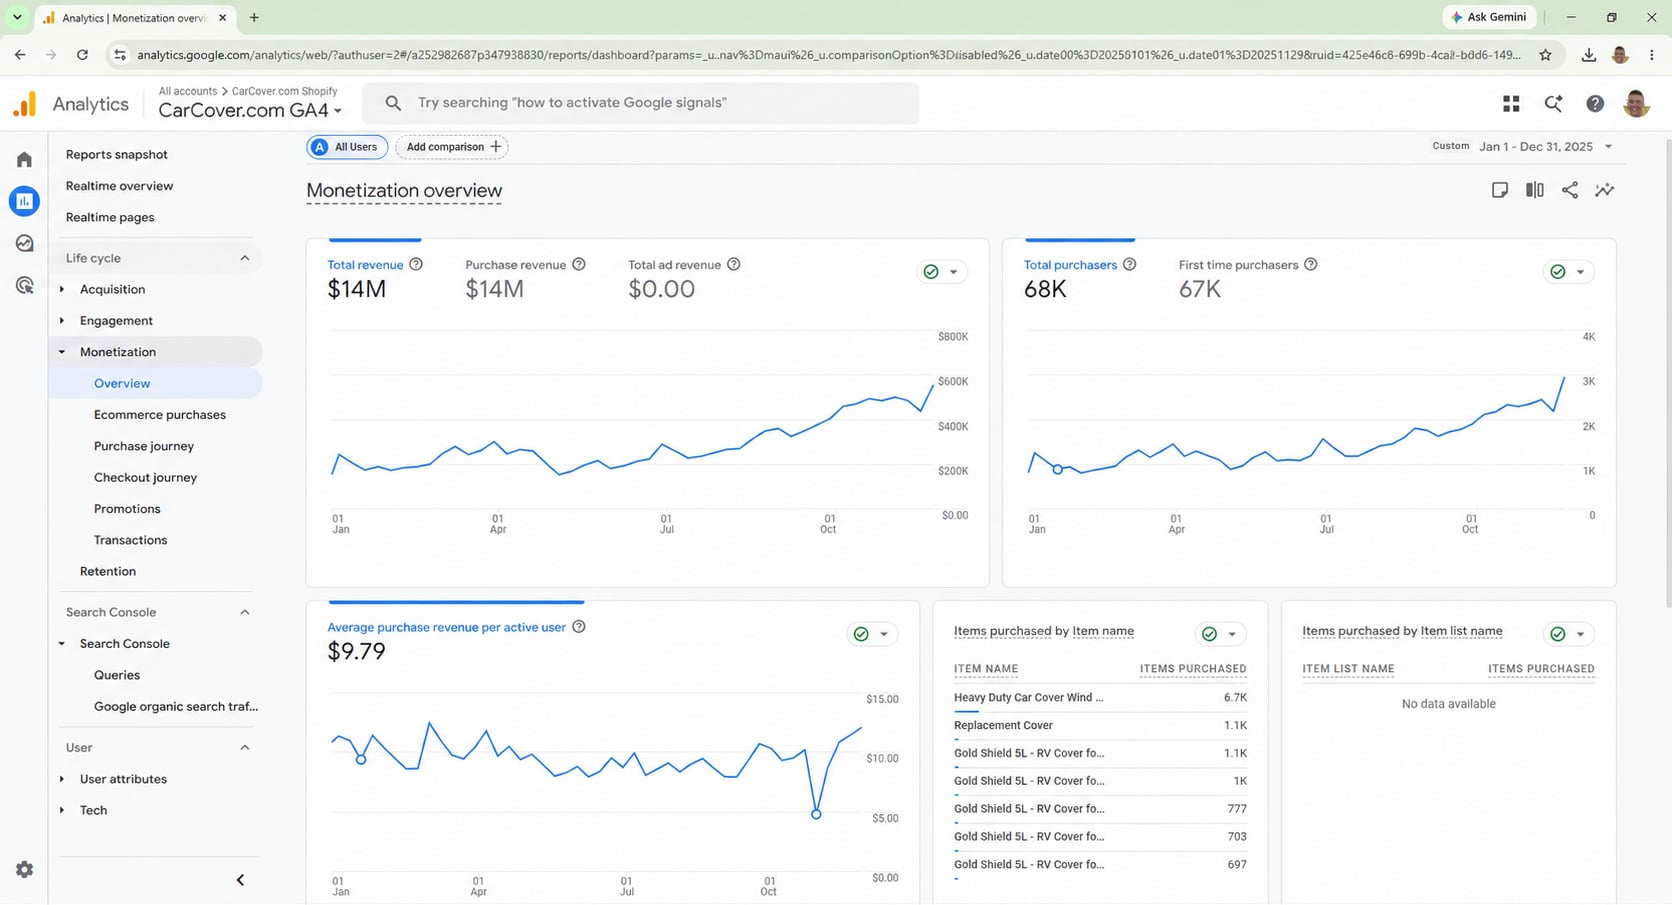Screen dimensions: 1672x905
Task: Click the Add comparison button
Action: 452,147
